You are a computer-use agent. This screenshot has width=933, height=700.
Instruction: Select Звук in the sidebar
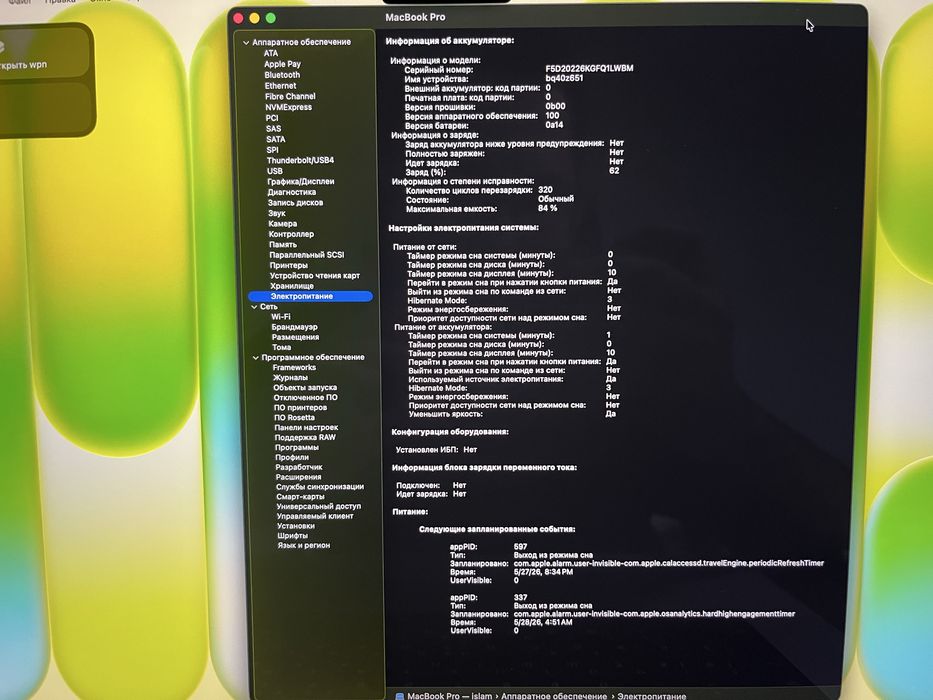point(277,213)
